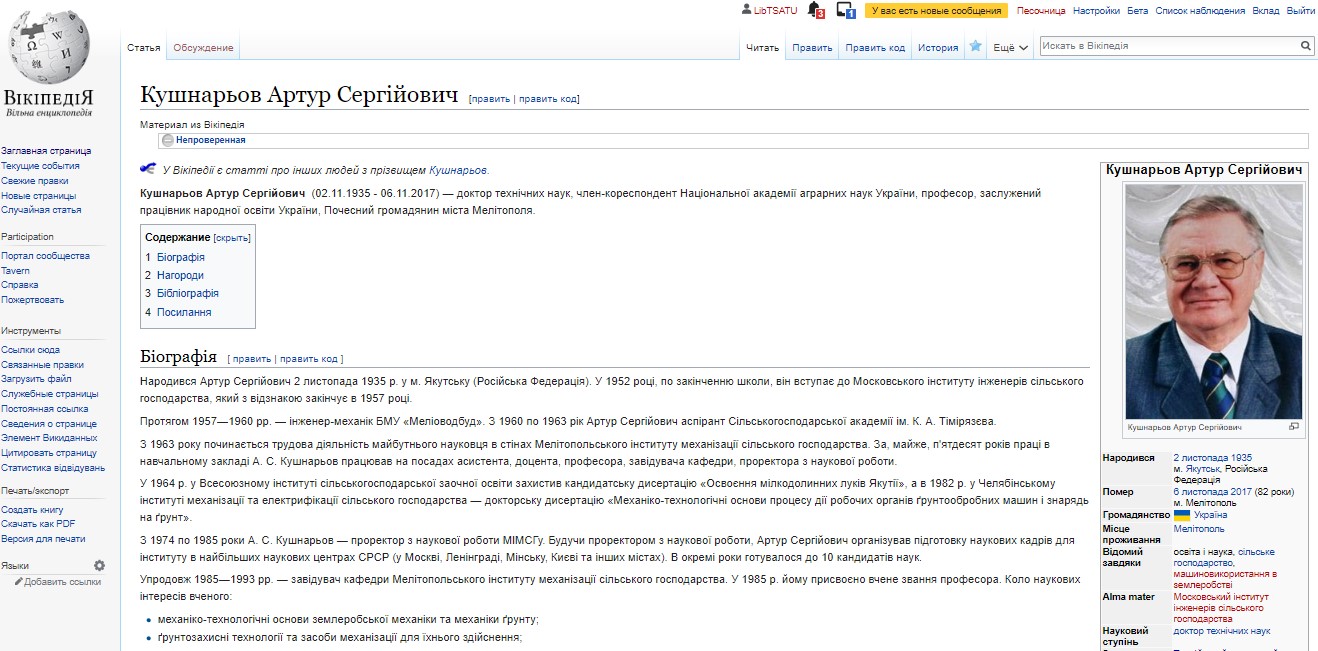1318x651 pixels.
Task: Open the portrait photo of Кушнарьов
Action: coord(1213,301)
